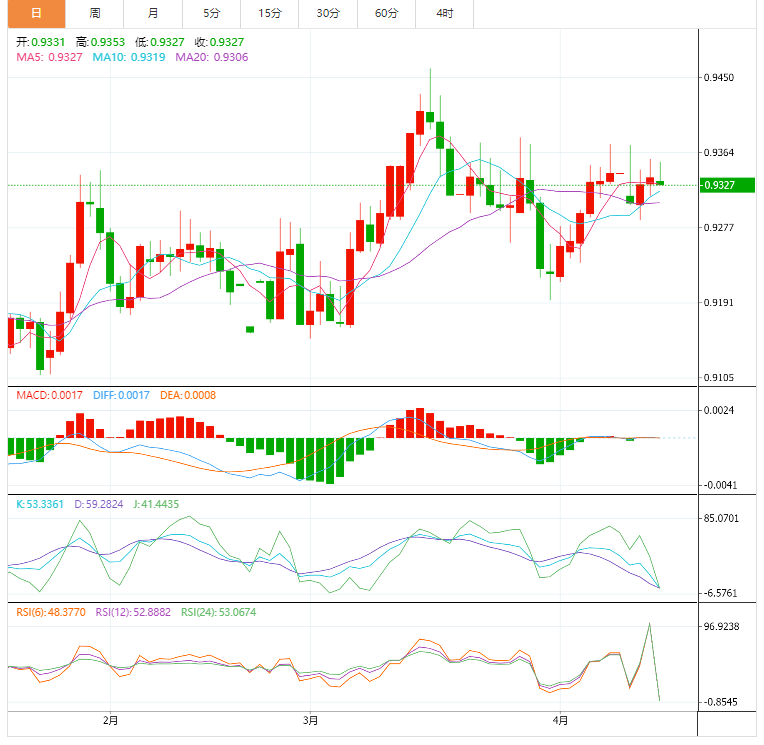Viewport: 764px width, 745px height.
Task: Open the 5分 minute chart tab
Action: coord(211,14)
